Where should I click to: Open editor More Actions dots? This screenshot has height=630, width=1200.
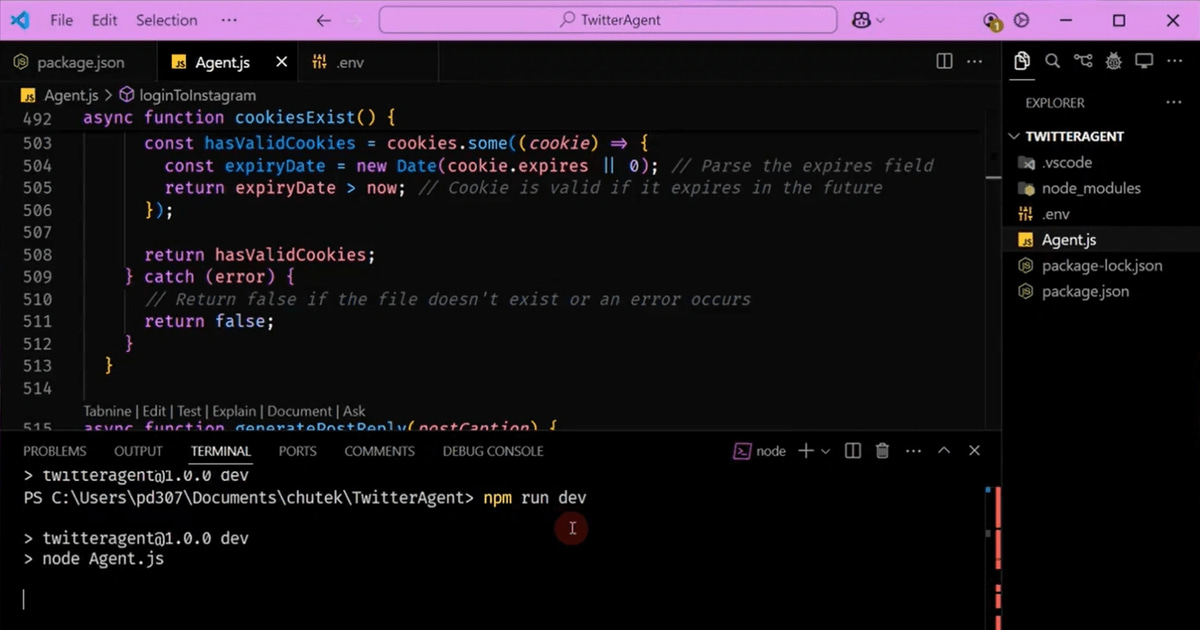point(975,62)
